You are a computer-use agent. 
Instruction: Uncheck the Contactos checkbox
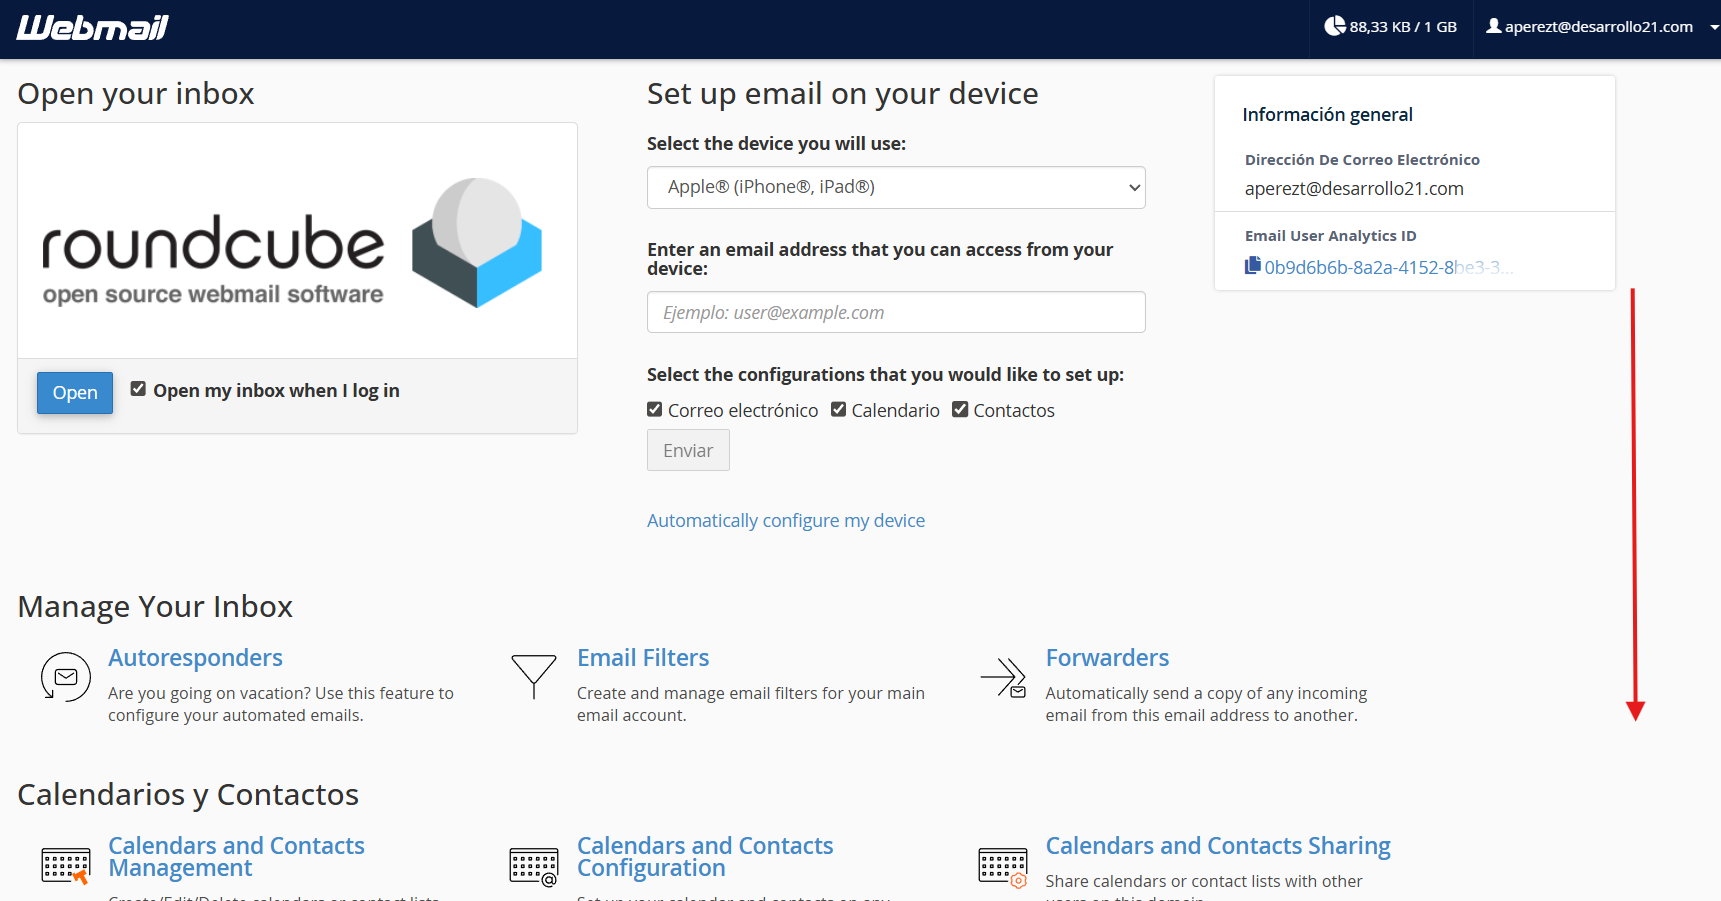coord(960,409)
